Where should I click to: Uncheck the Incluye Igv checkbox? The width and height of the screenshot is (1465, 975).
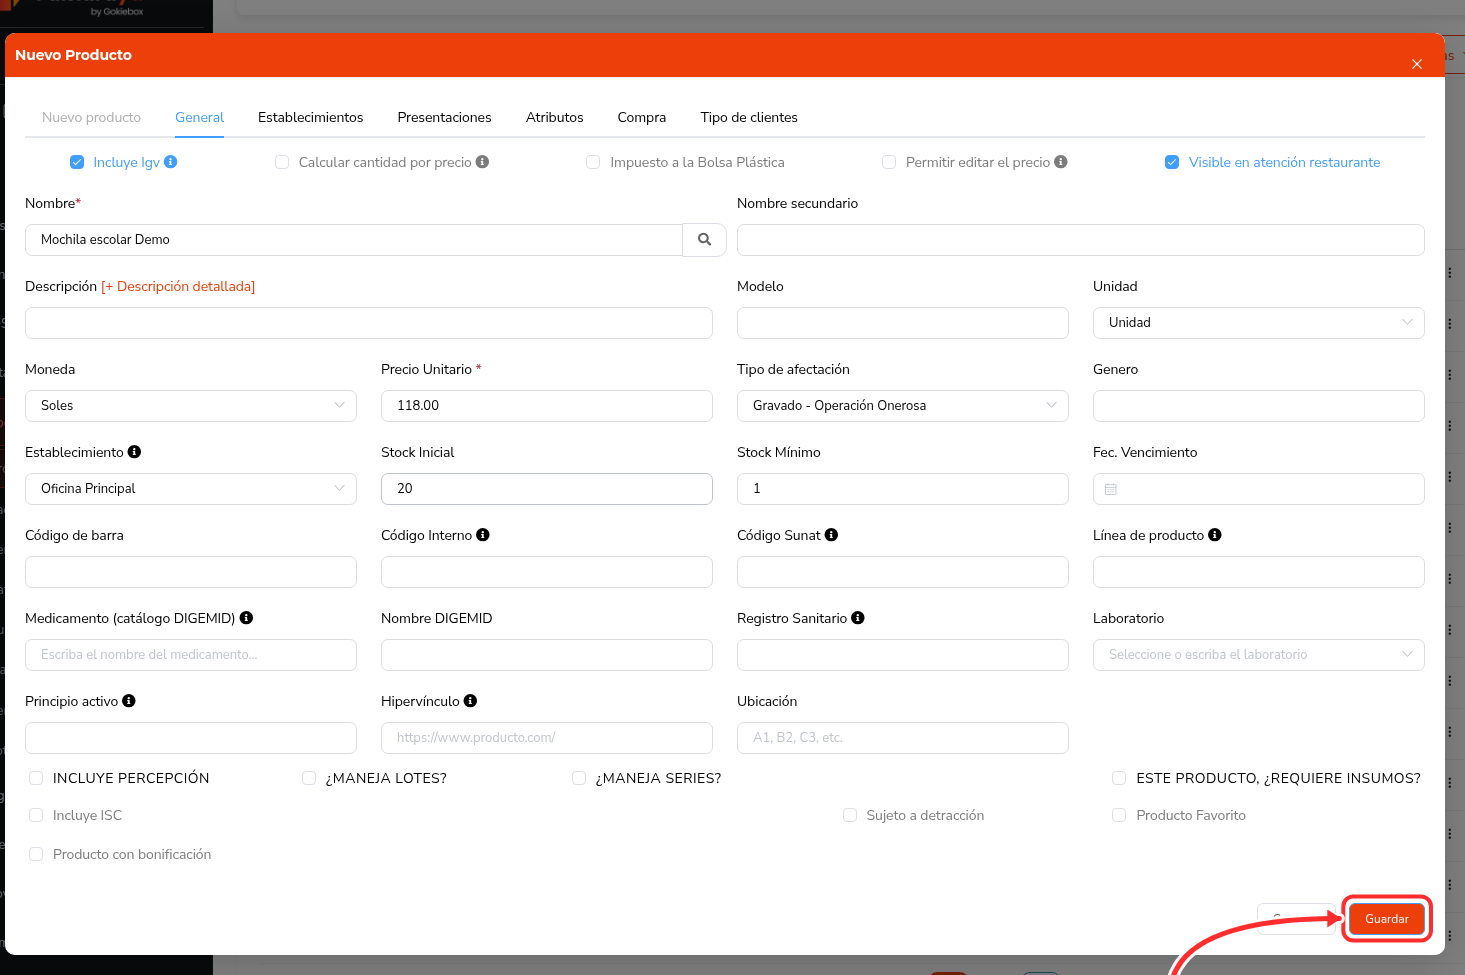(x=77, y=162)
